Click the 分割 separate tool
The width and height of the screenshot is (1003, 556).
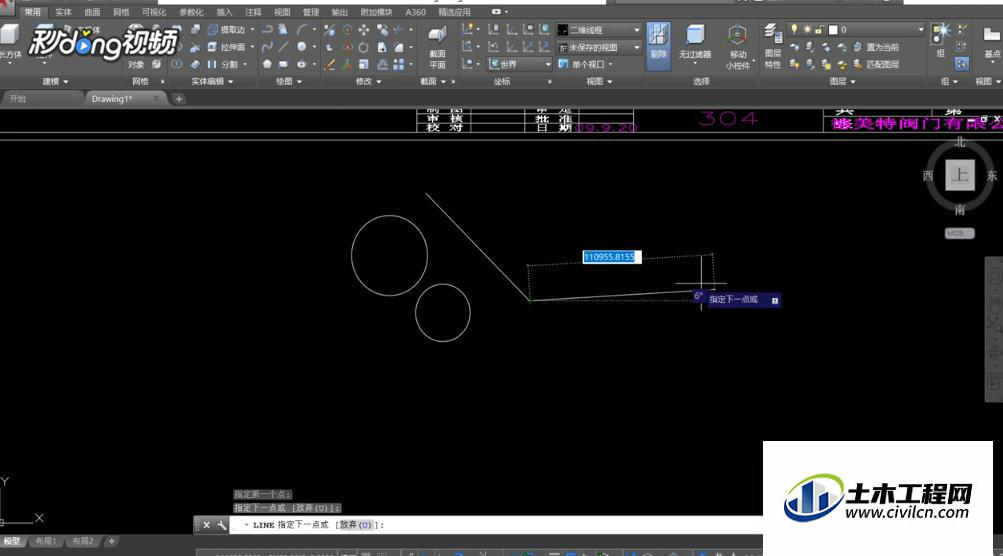pos(223,64)
